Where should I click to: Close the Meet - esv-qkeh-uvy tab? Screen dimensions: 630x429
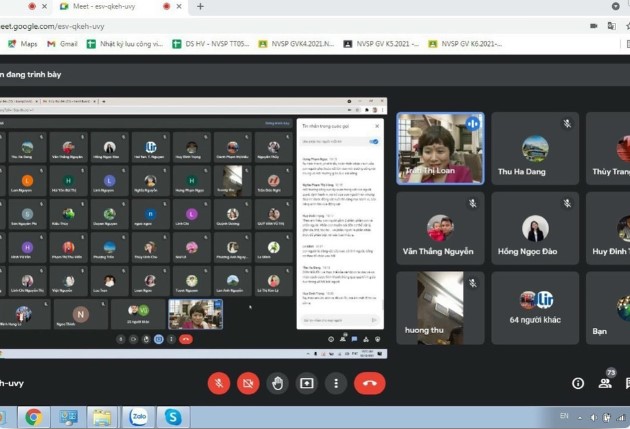(x=181, y=6)
